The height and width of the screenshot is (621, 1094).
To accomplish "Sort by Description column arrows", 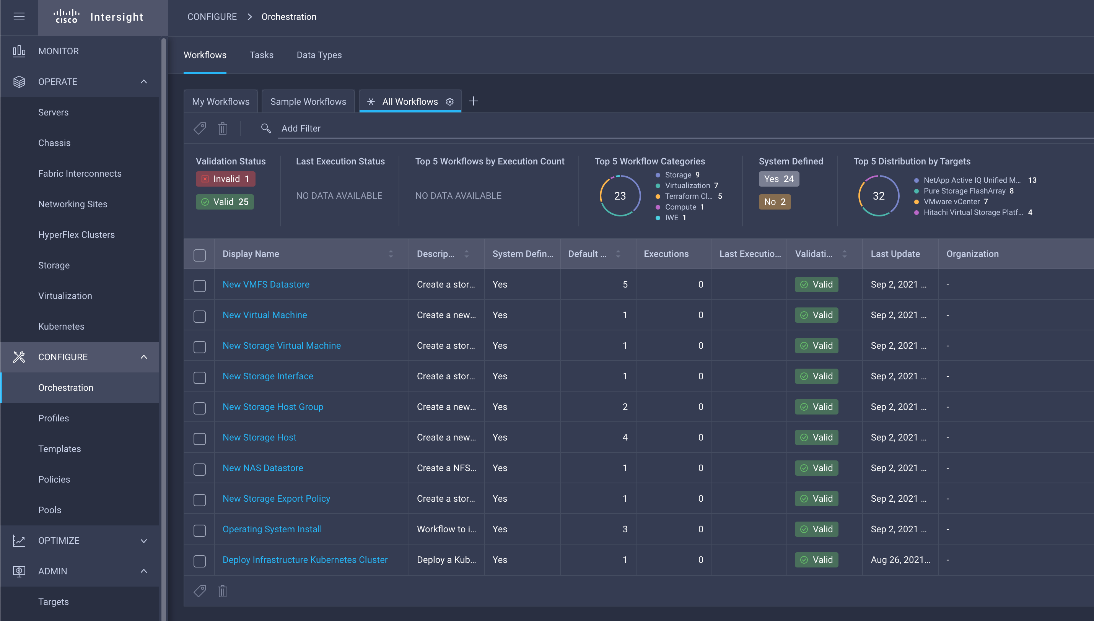I will tap(467, 254).
